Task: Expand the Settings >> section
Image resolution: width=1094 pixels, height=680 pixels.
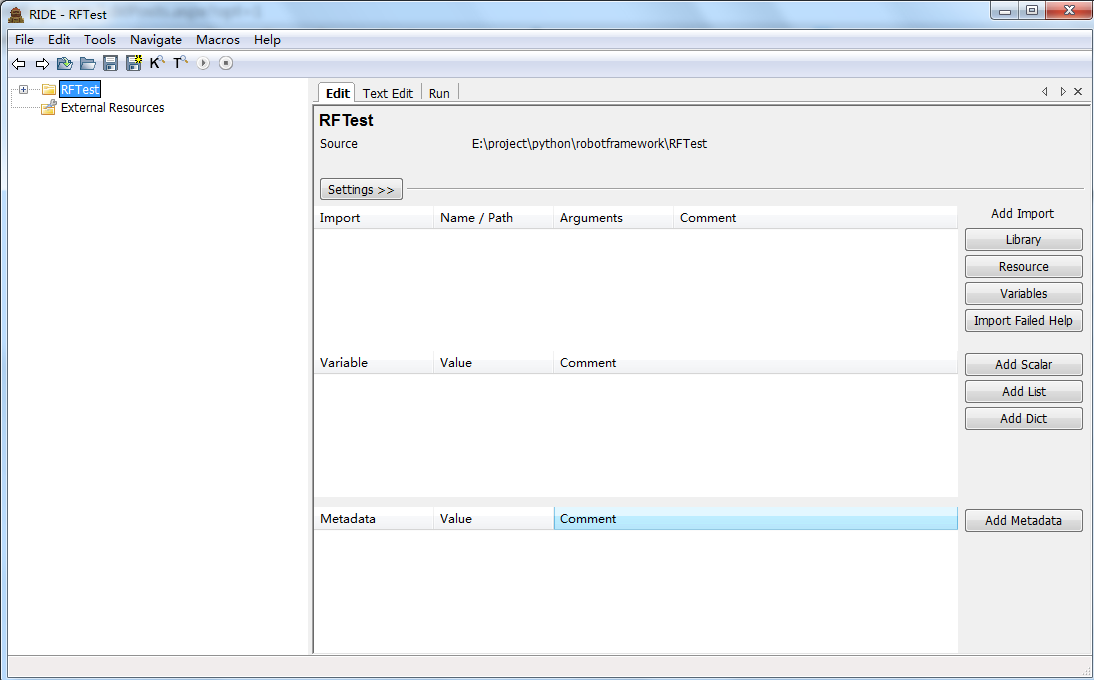Action: (x=361, y=189)
